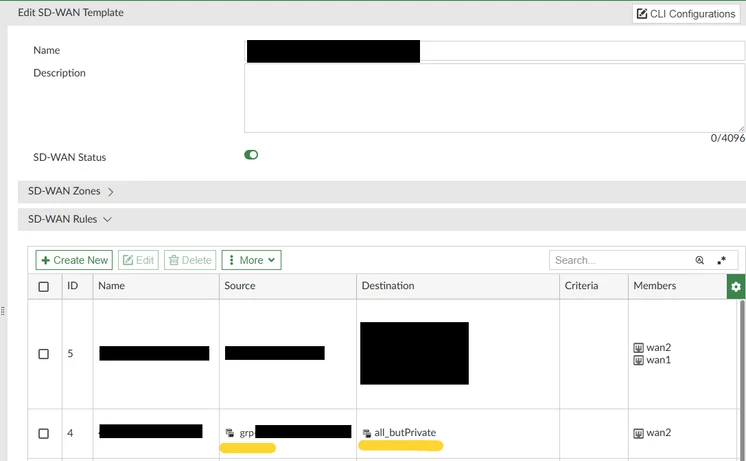Open CLI Configurations
746x461 pixels.
tap(686, 14)
